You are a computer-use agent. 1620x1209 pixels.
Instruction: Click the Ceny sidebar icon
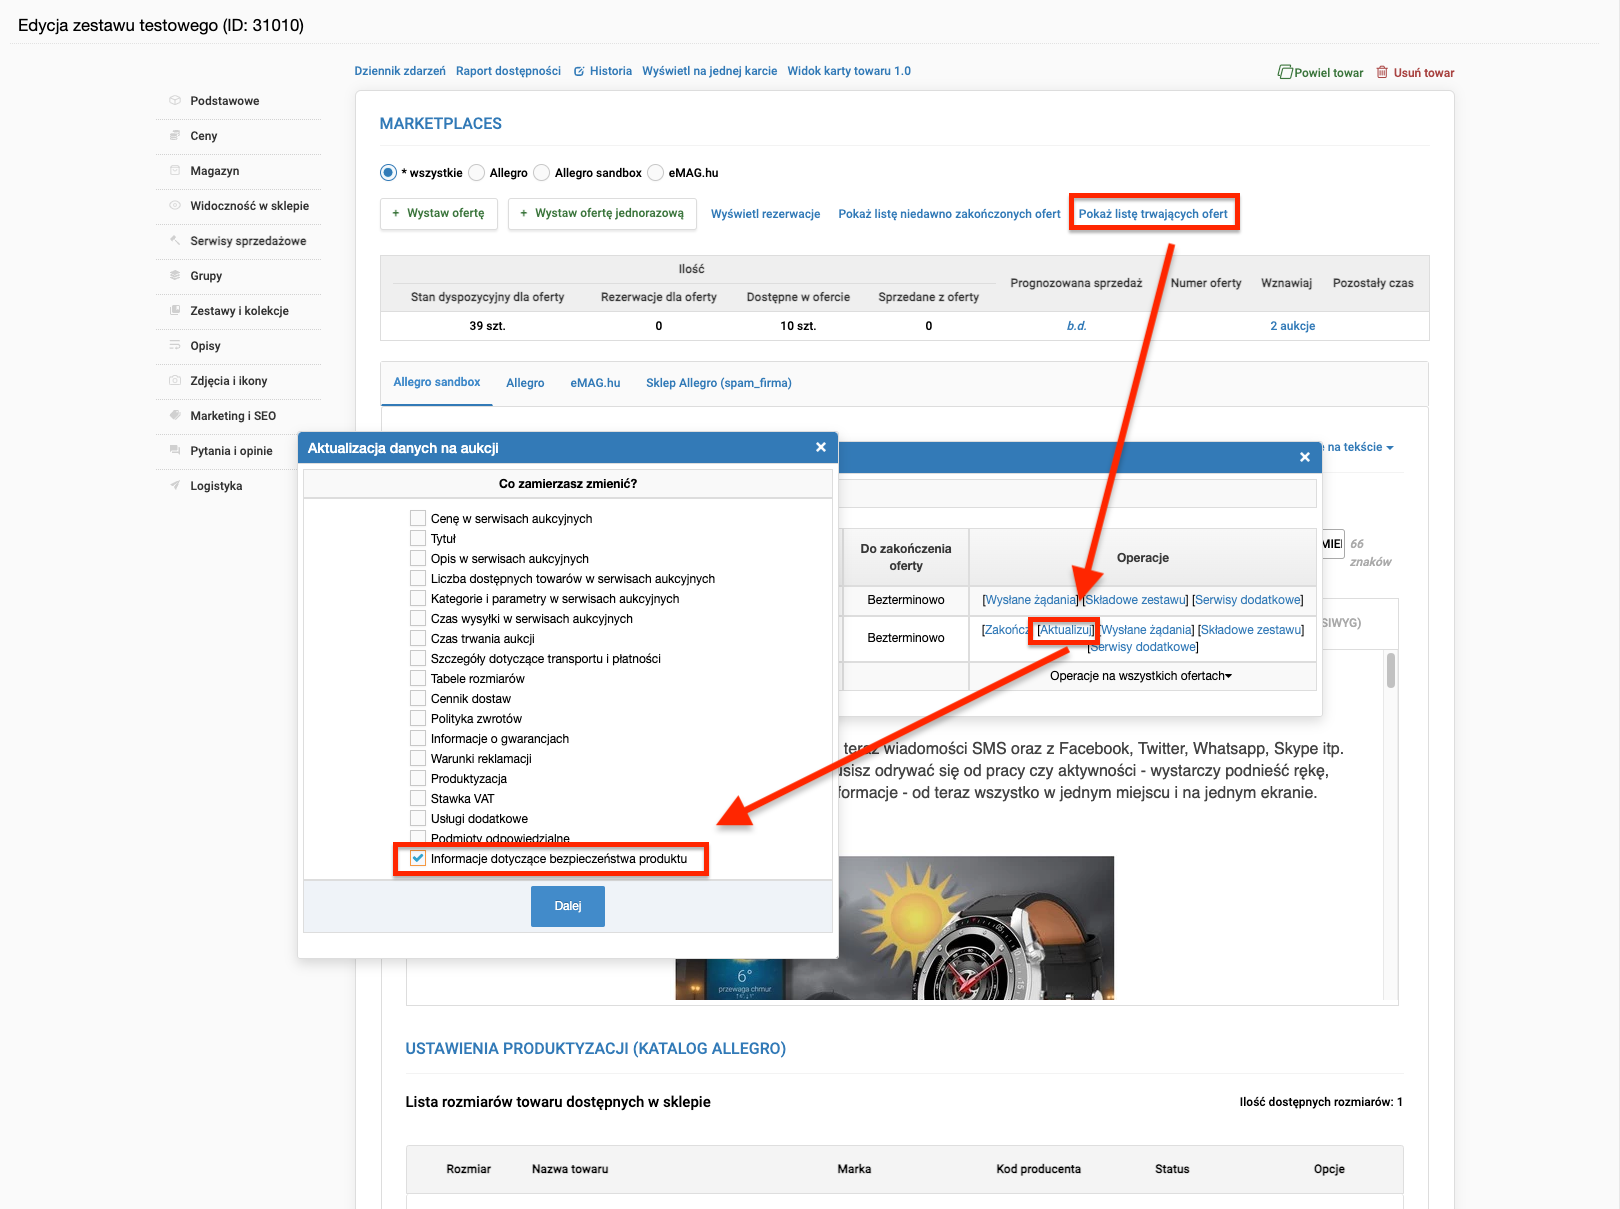pos(175,135)
